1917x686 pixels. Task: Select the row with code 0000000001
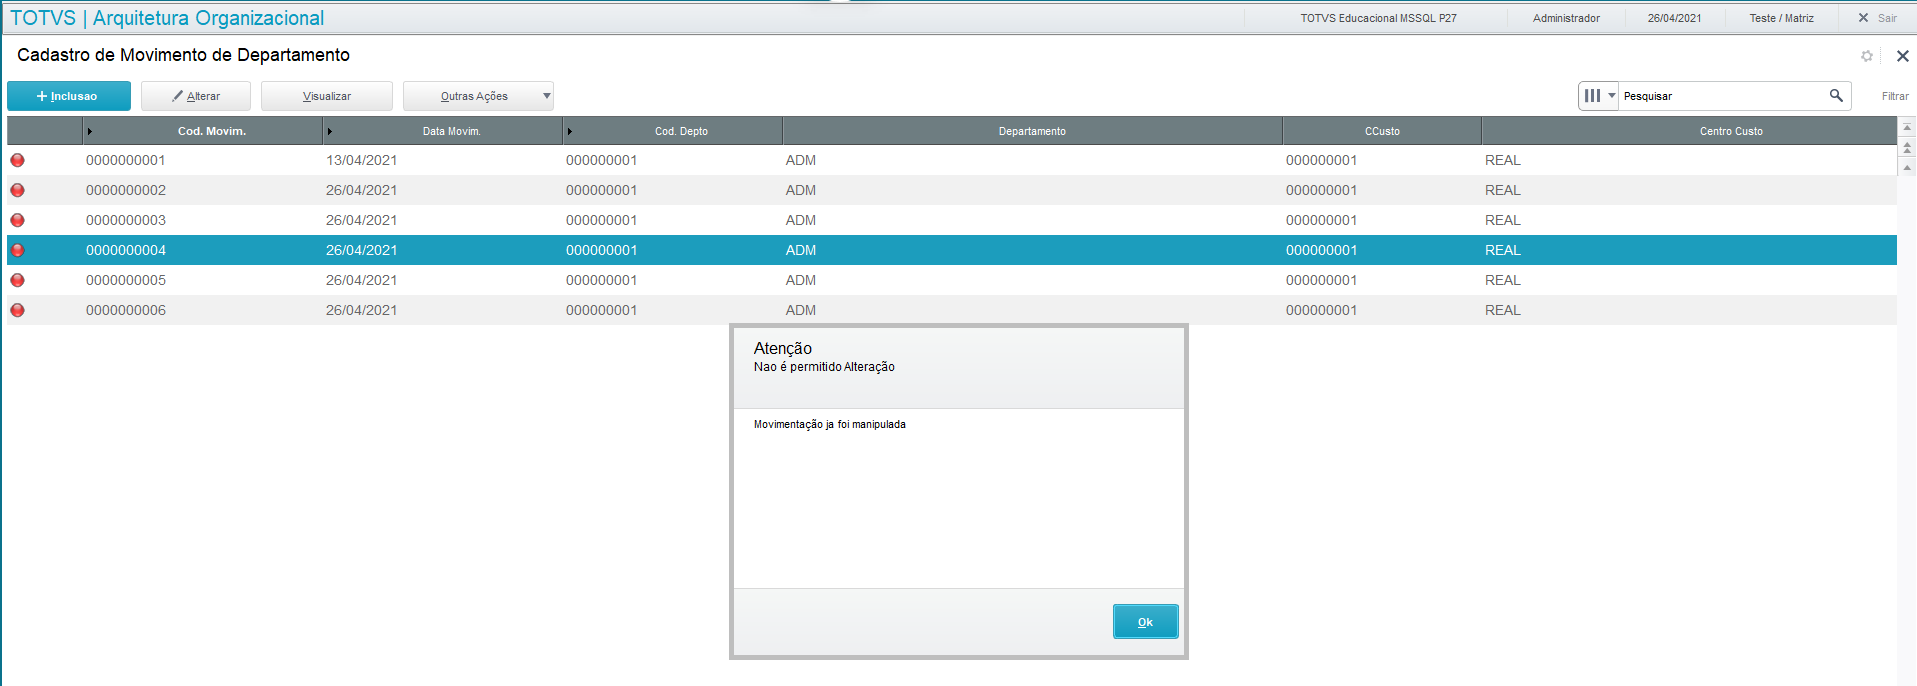[952, 160]
